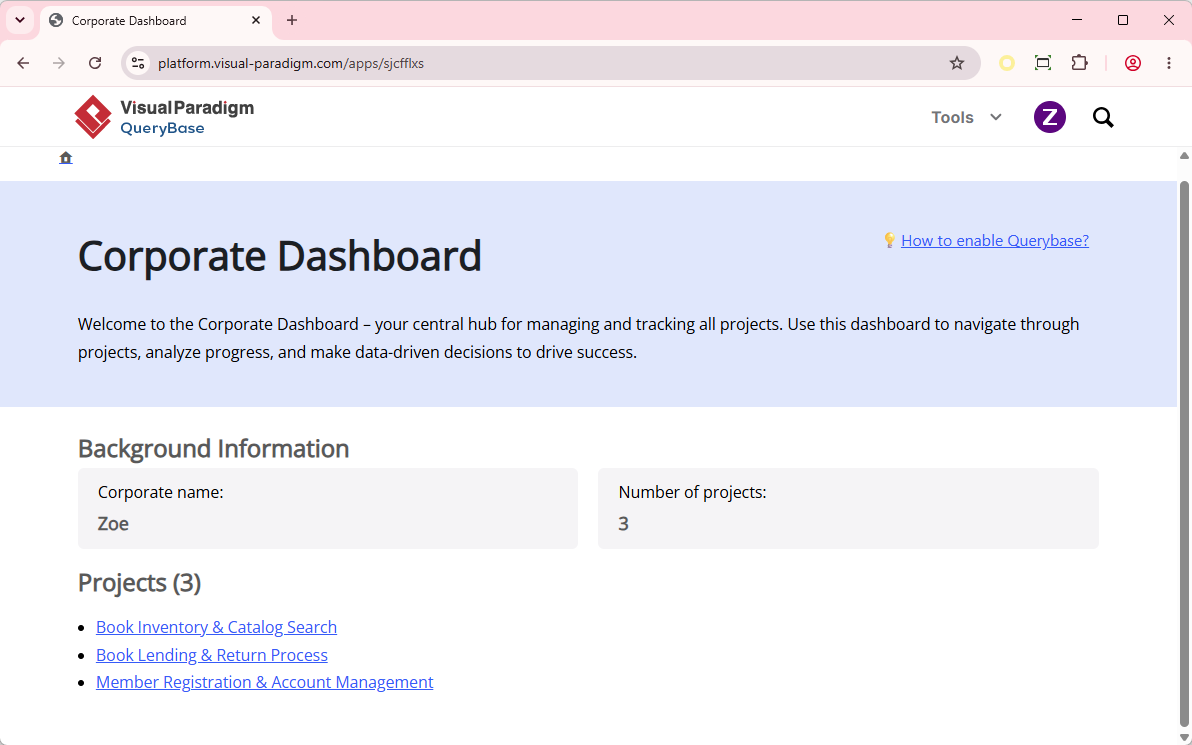Click the Visual Paradigm QueryBase logo
Viewport: 1192px width, 745px height.
pyautogui.click(x=164, y=117)
